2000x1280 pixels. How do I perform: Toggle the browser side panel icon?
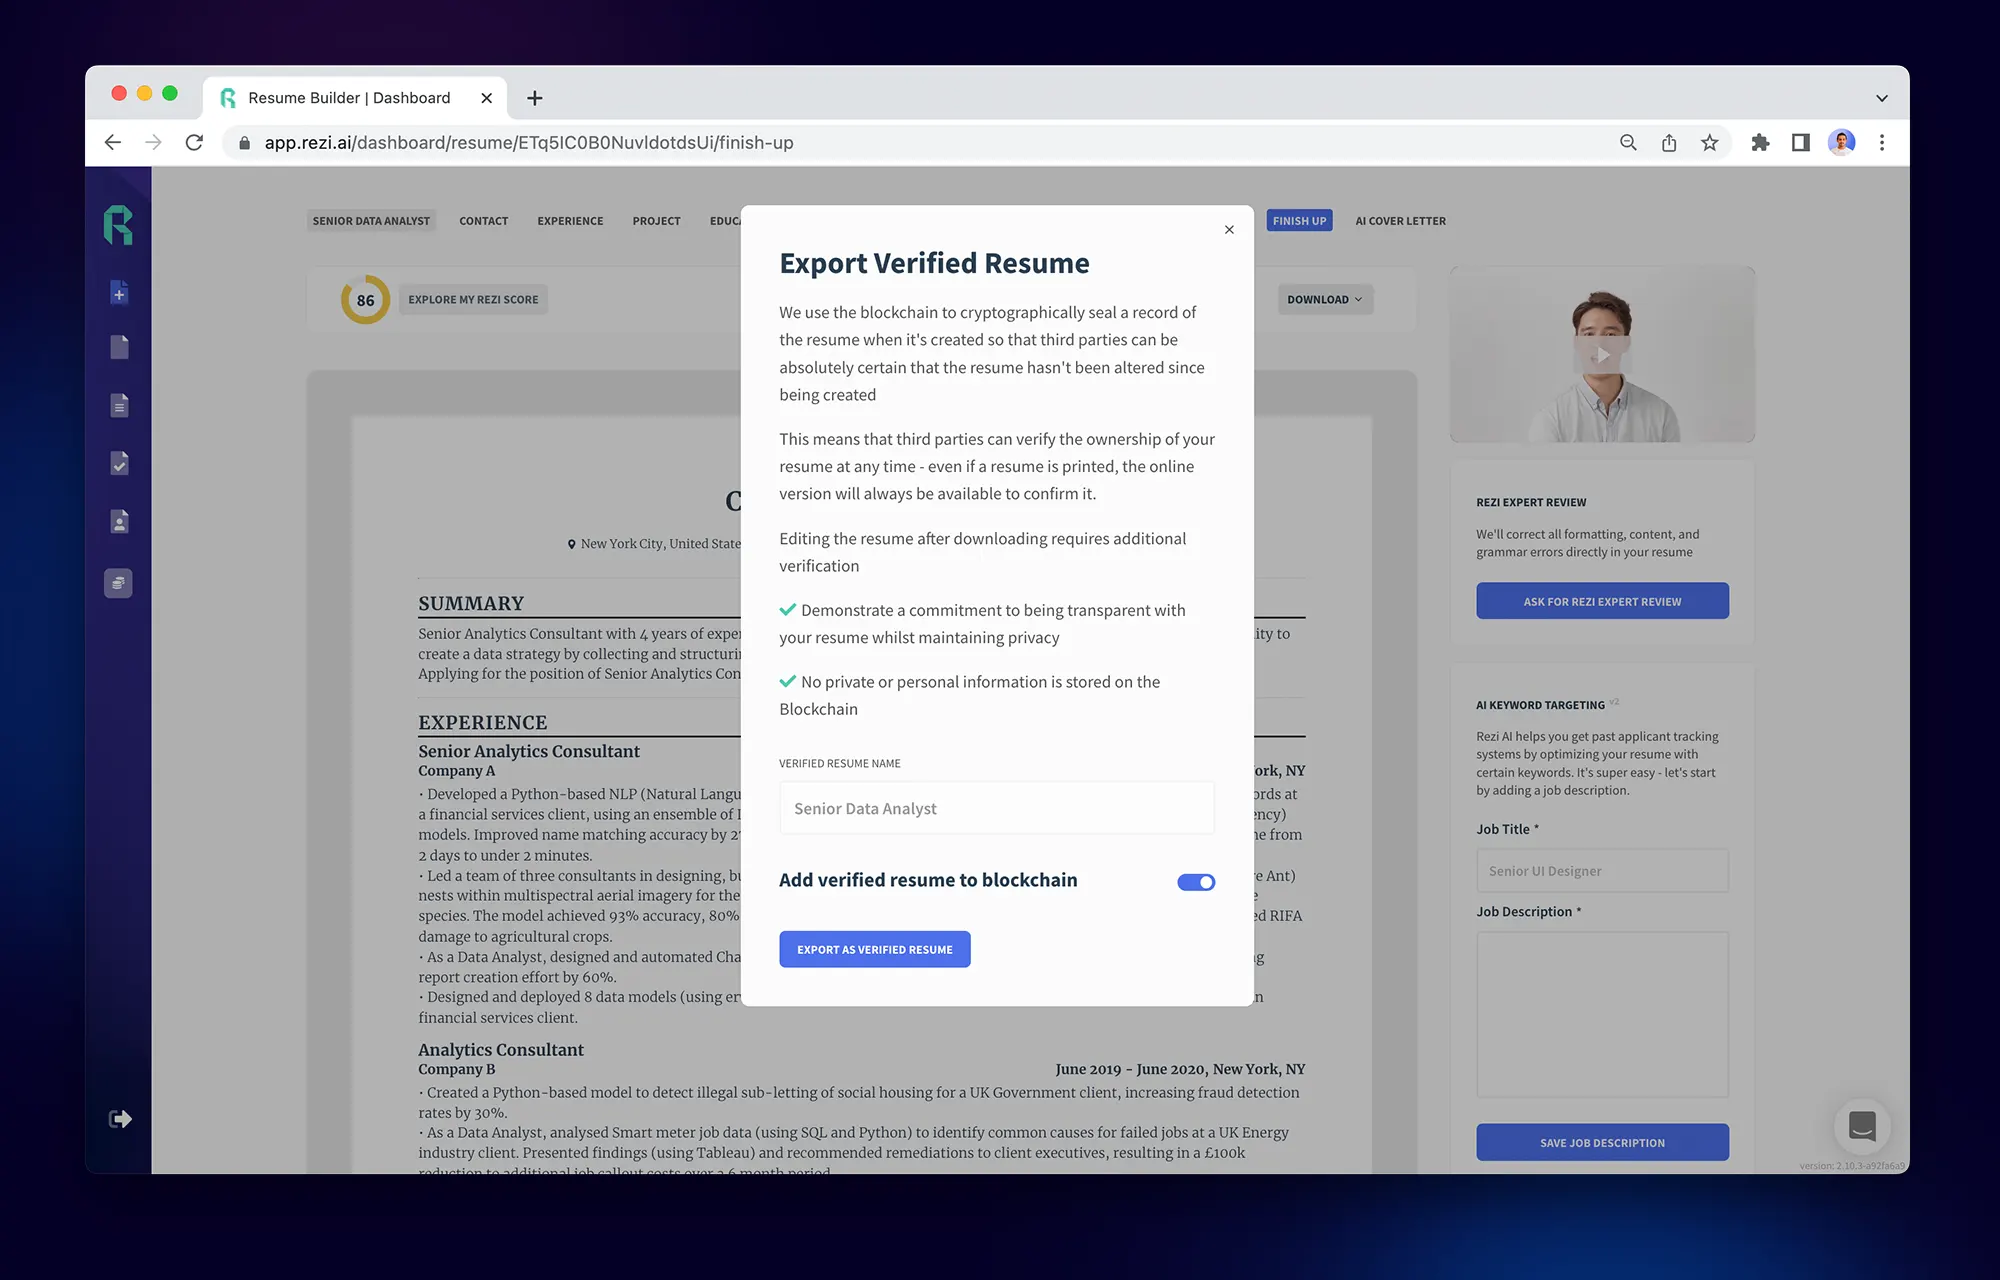pyautogui.click(x=1801, y=143)
